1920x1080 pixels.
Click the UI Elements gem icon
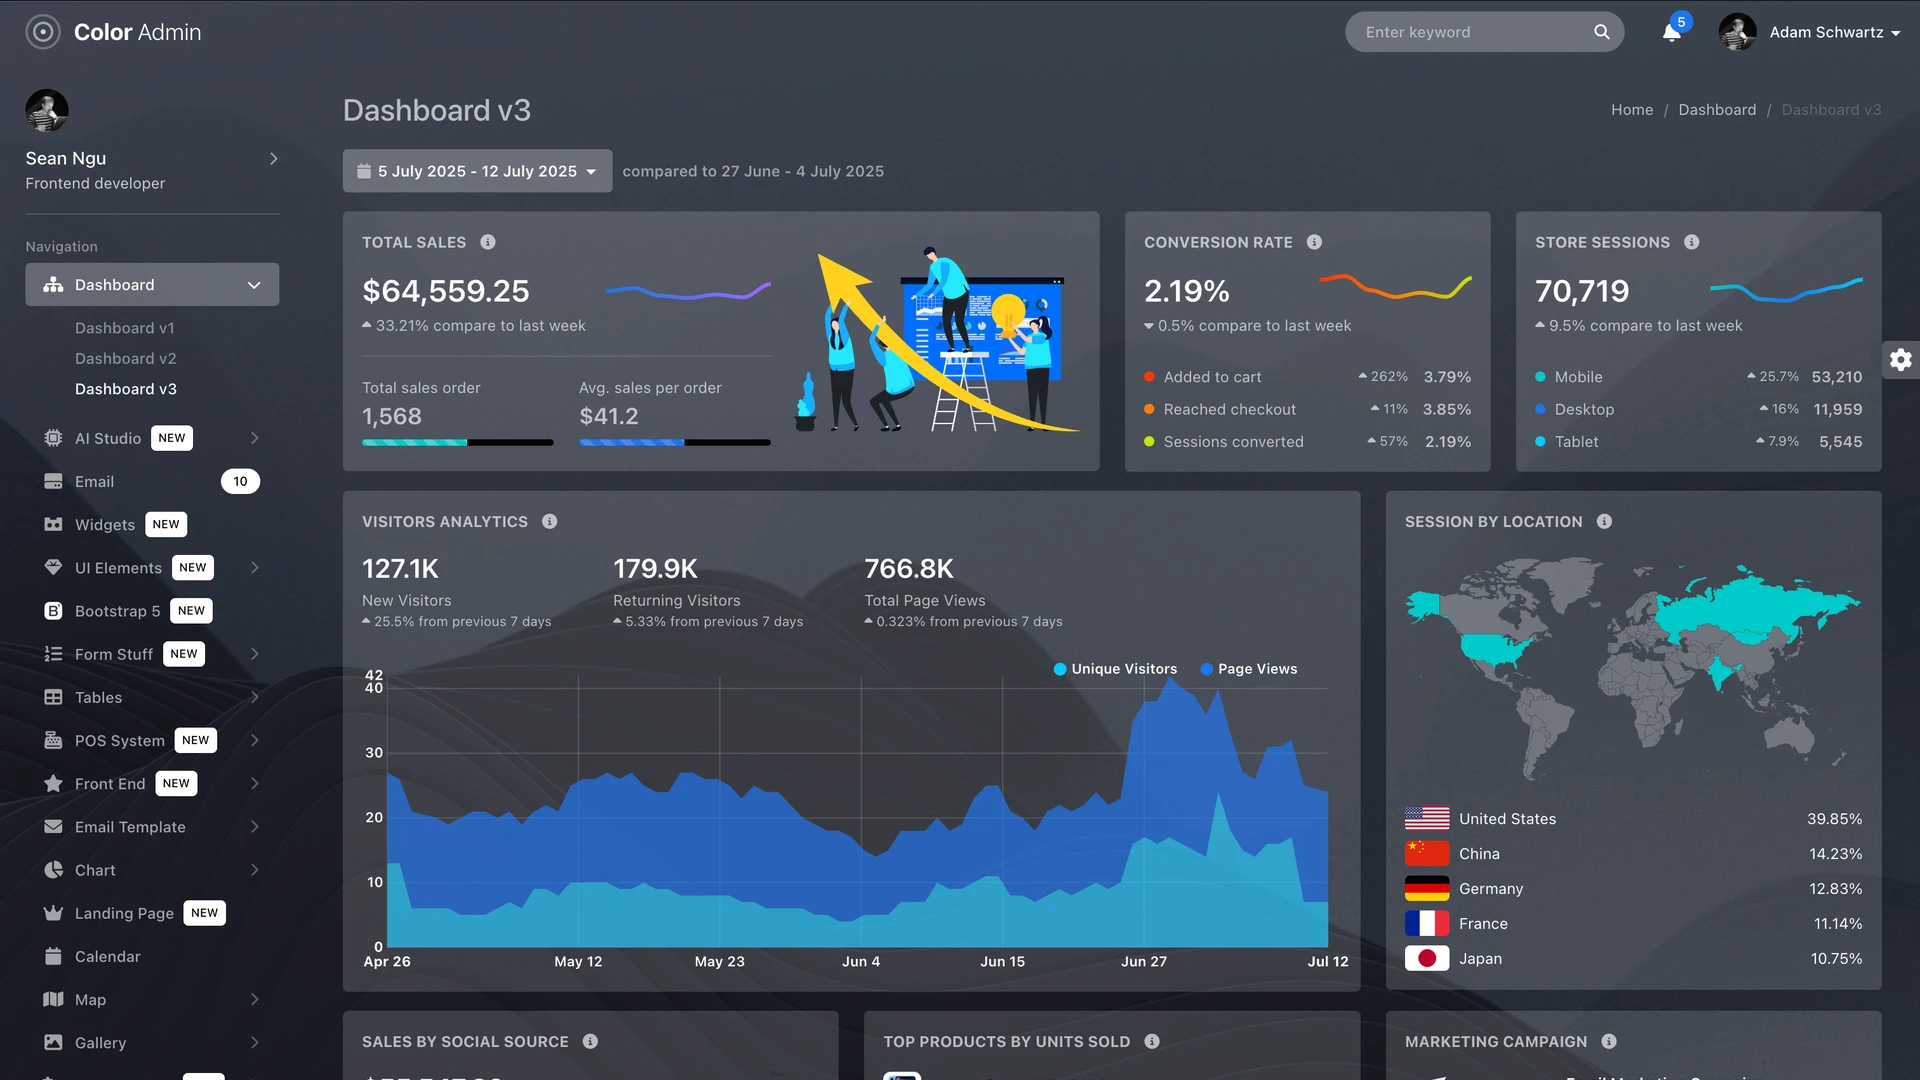point(53,568)
